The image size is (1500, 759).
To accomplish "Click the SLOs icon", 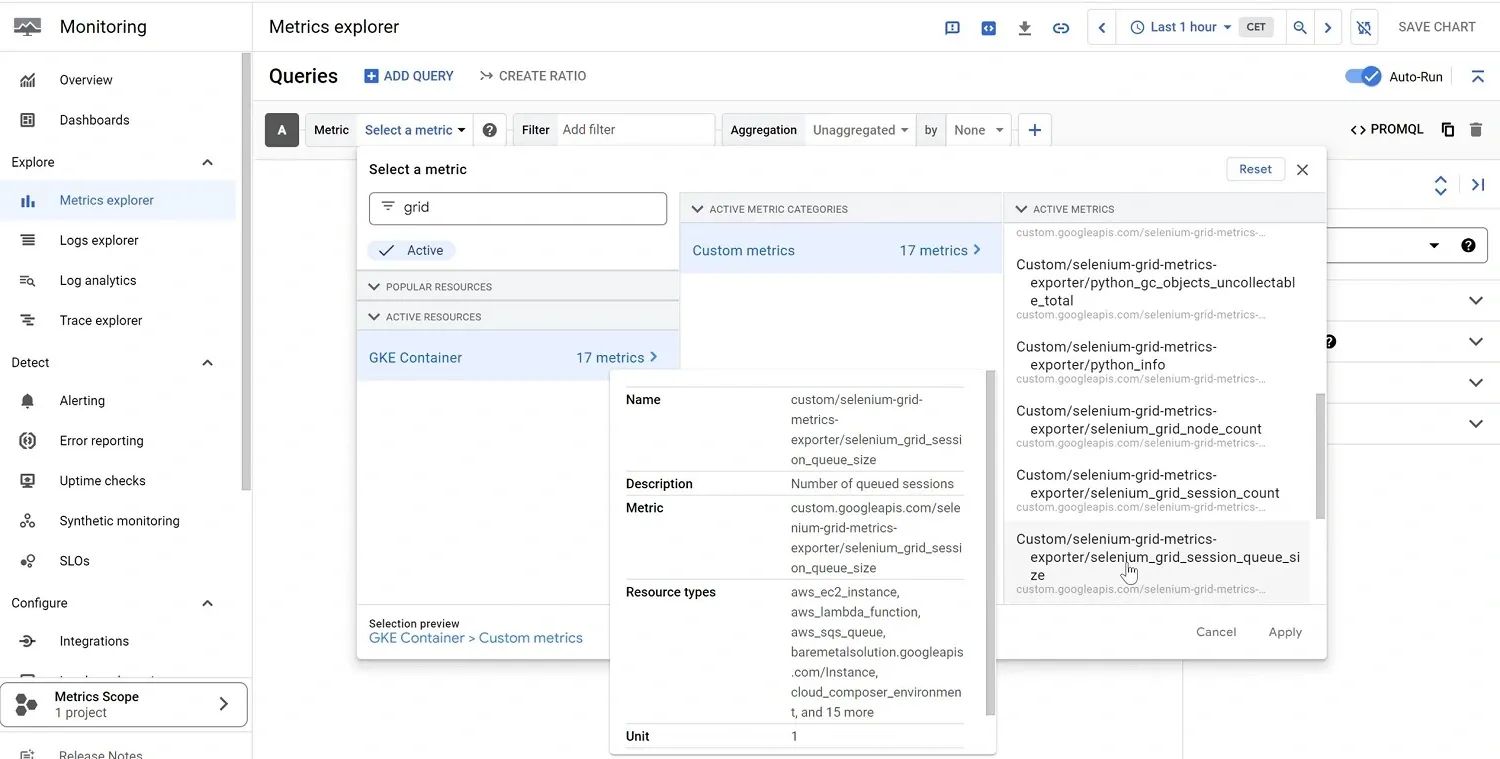I will tap(28, 561).
